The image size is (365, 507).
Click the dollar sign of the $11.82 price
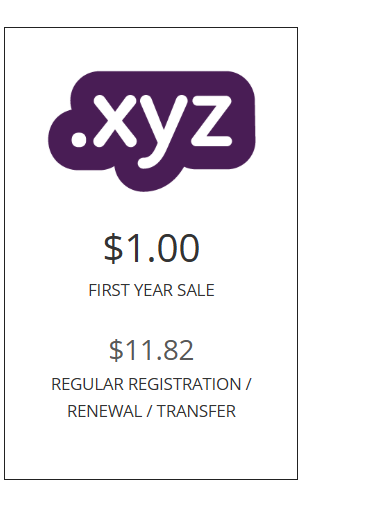tap(116, 350)
